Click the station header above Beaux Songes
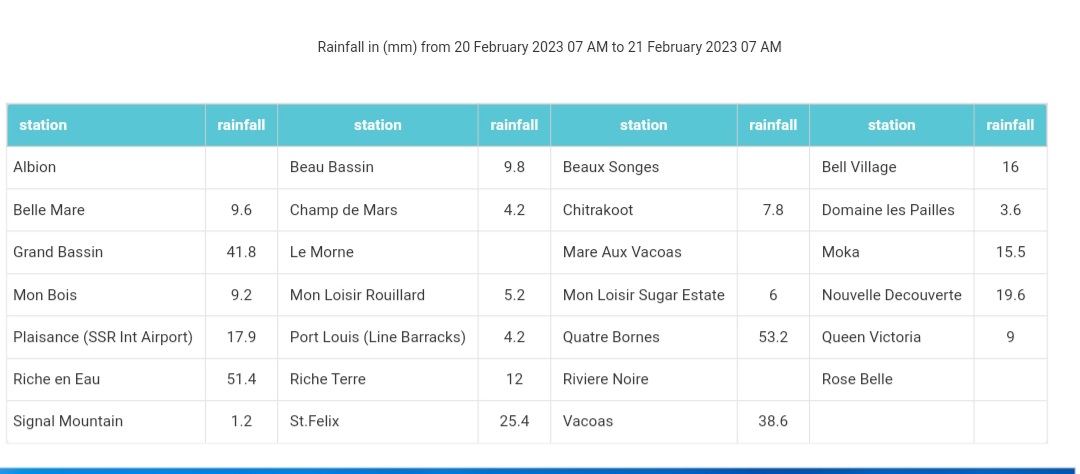 point(643,125)
